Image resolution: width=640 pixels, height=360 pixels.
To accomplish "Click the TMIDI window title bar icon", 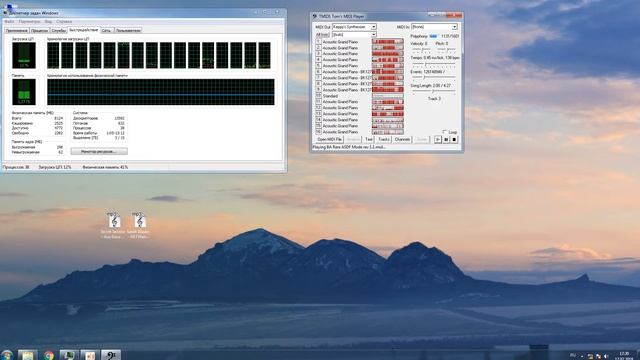I will pyautogui.click(x=315, y=16).
